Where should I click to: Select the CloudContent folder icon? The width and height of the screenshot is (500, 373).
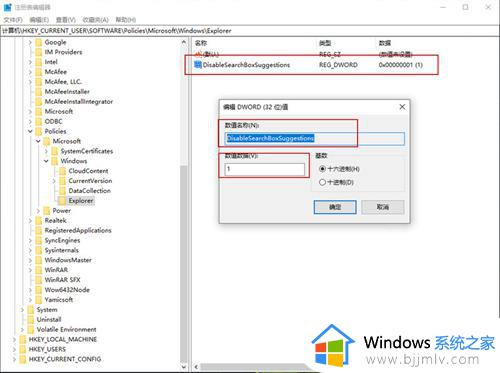63,171
